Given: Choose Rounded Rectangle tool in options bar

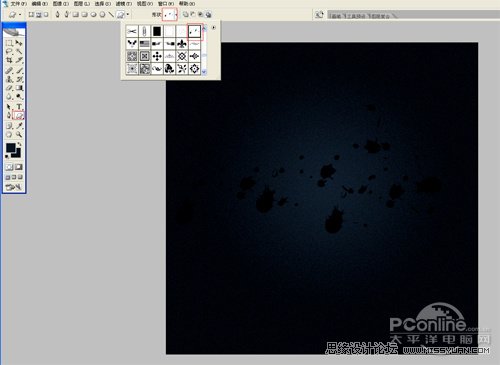Looking at the screenshot, I should coord(85,14).
